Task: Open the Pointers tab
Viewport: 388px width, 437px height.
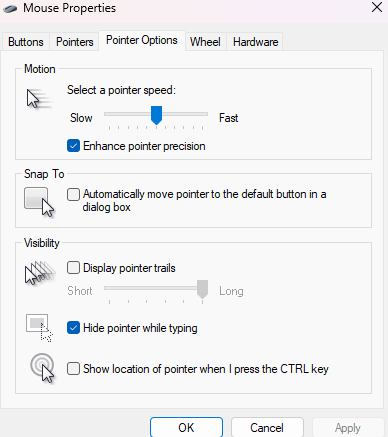Action: [74, 42]
